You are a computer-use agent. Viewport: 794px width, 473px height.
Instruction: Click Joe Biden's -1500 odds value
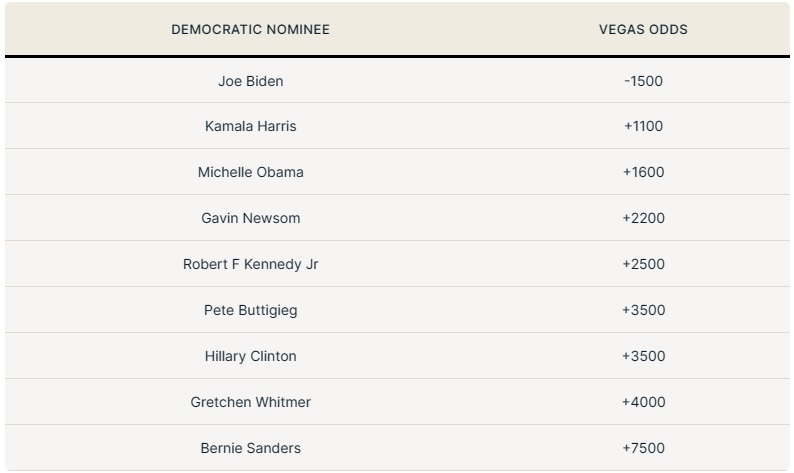pos(643,81)
